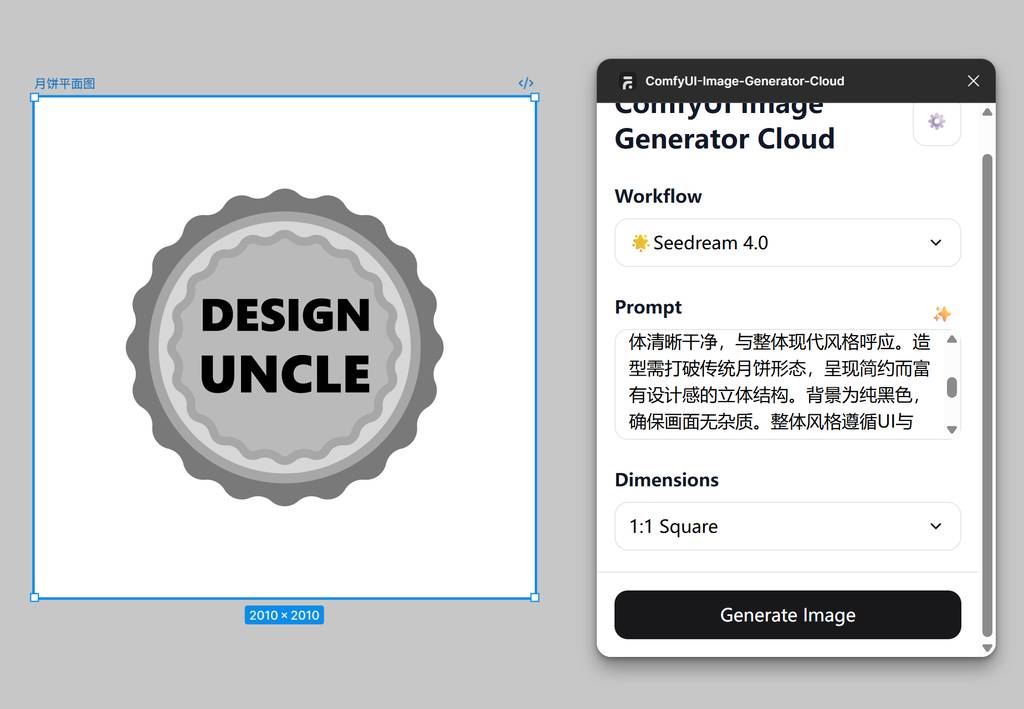
Task: Click the Prompt box scroll-up arrow
Action: click(x=951, y=340)
